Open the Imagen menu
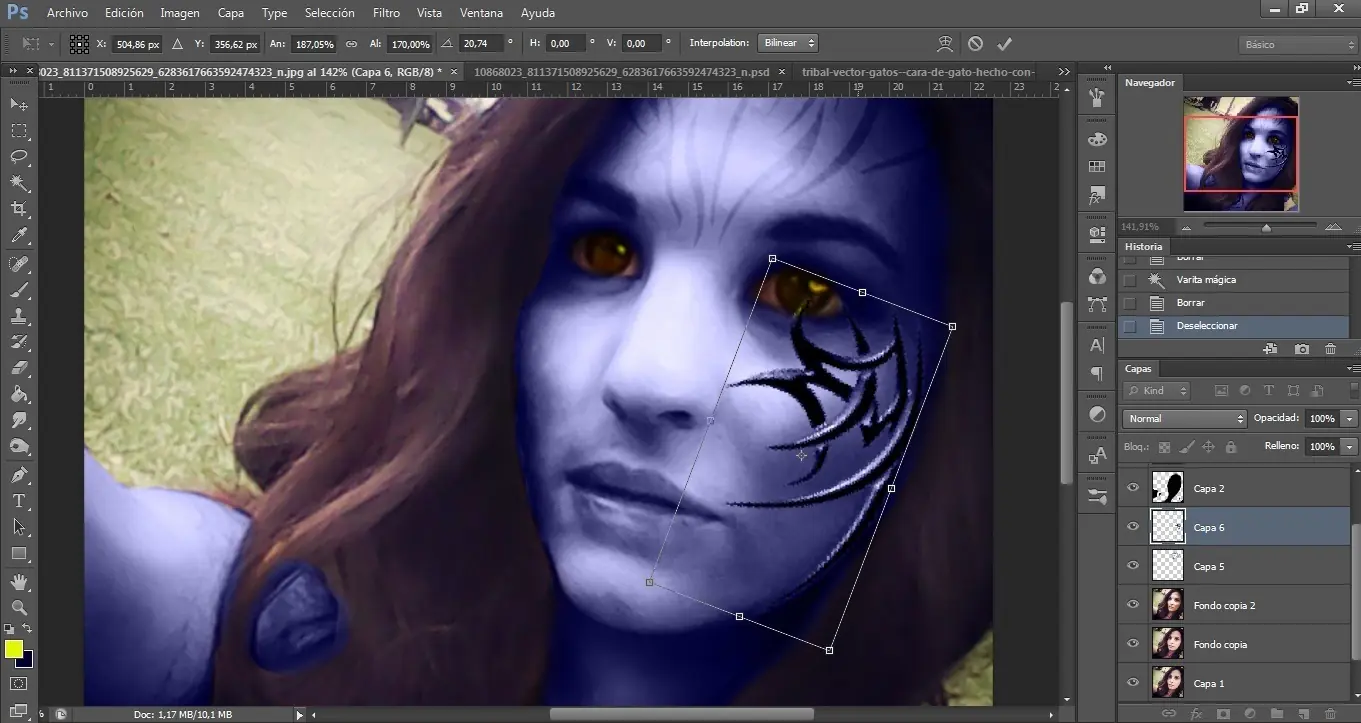The width and height of the screenshot is (1361, 723). click(x=180, y=13)
